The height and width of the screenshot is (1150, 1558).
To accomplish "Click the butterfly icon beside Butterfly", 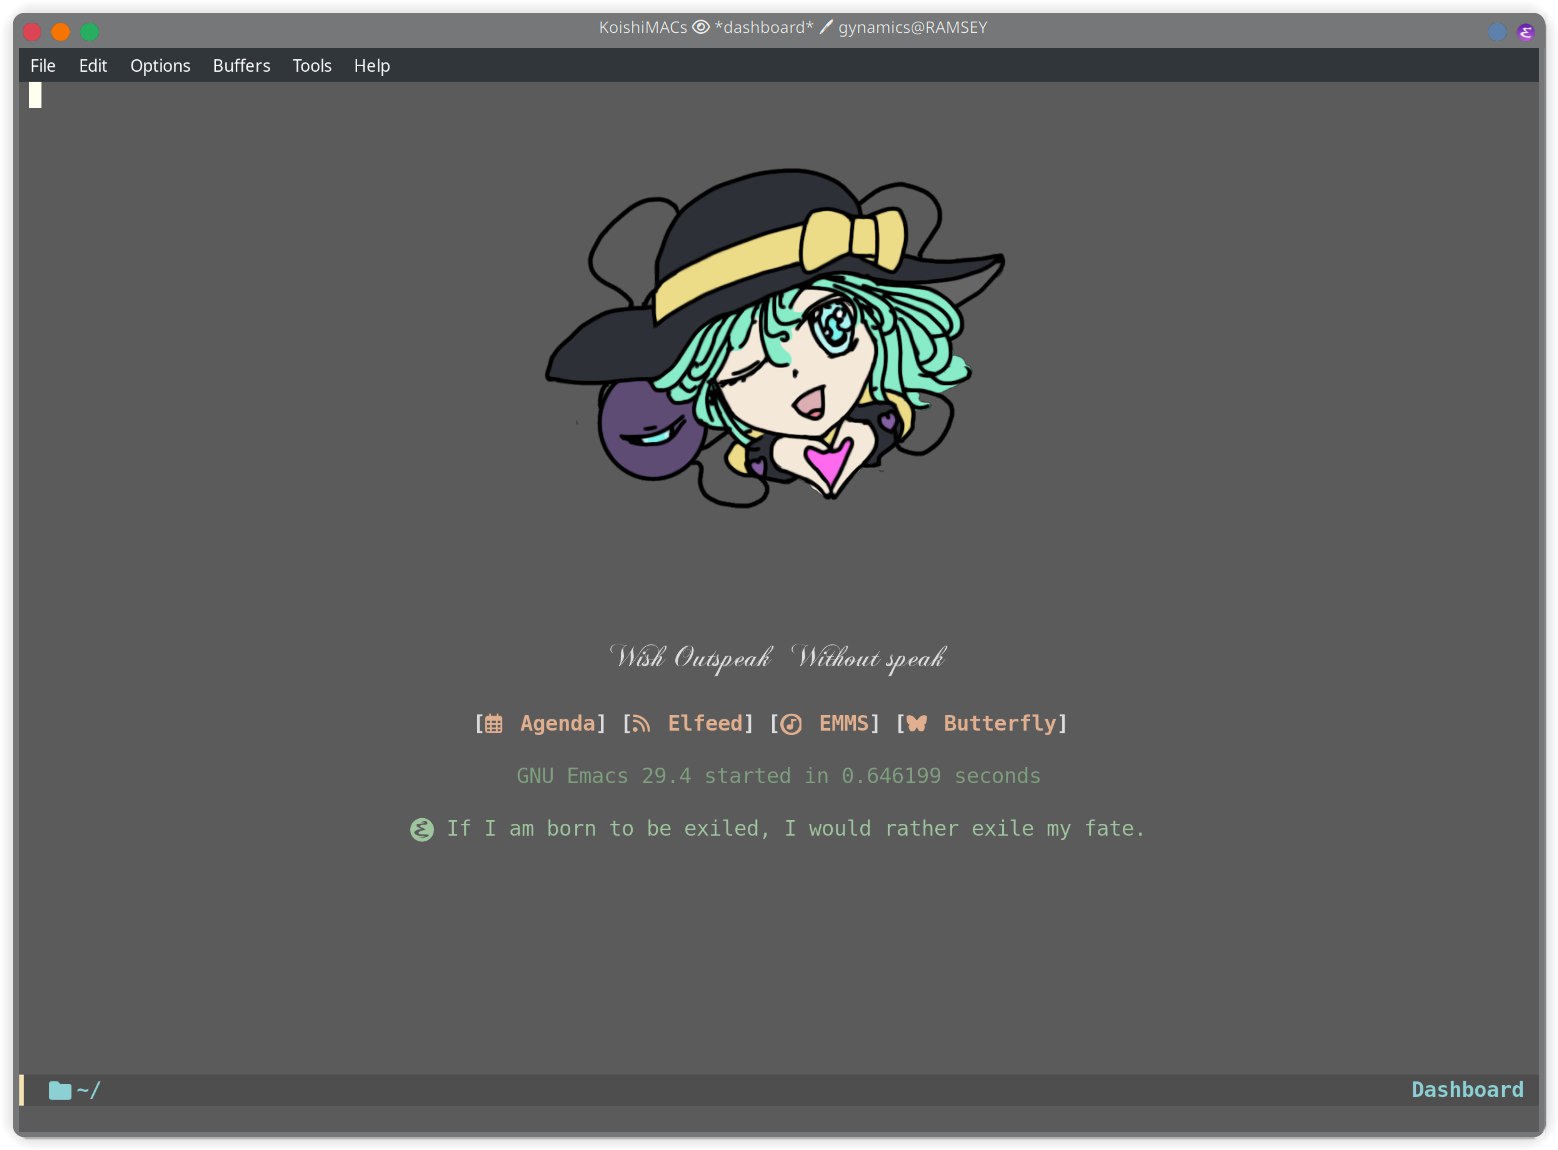I will pos(917,723).
